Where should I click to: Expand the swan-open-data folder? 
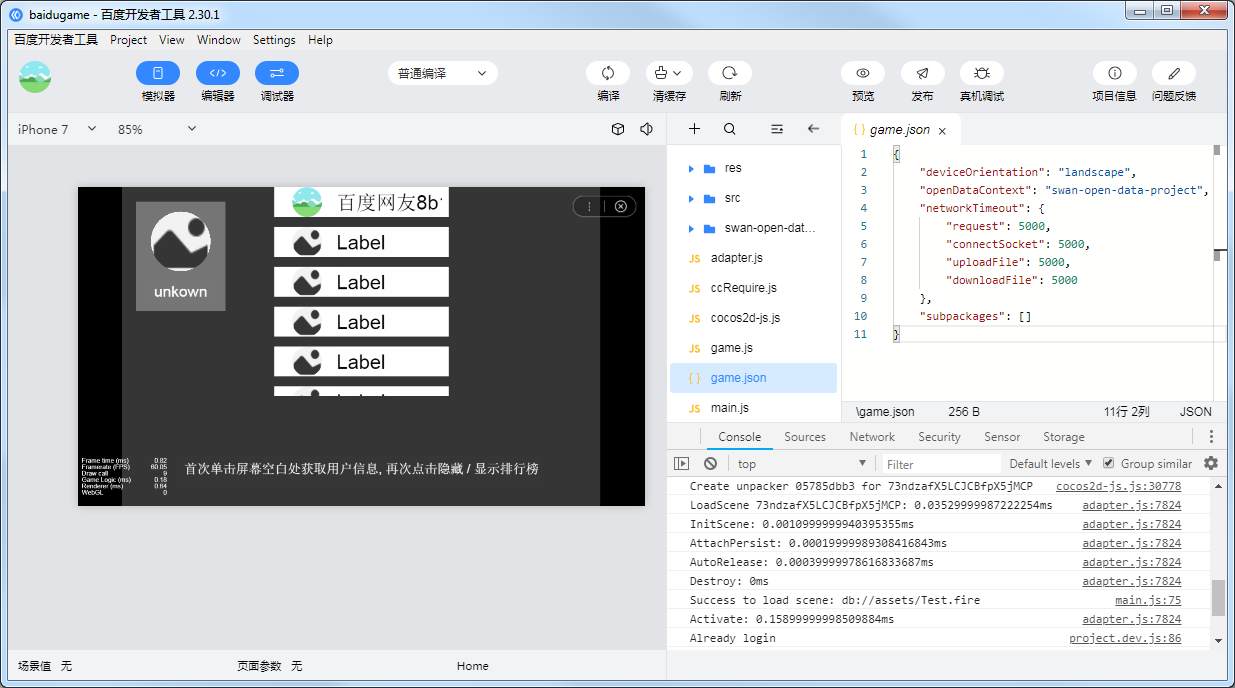click(691, 228)
